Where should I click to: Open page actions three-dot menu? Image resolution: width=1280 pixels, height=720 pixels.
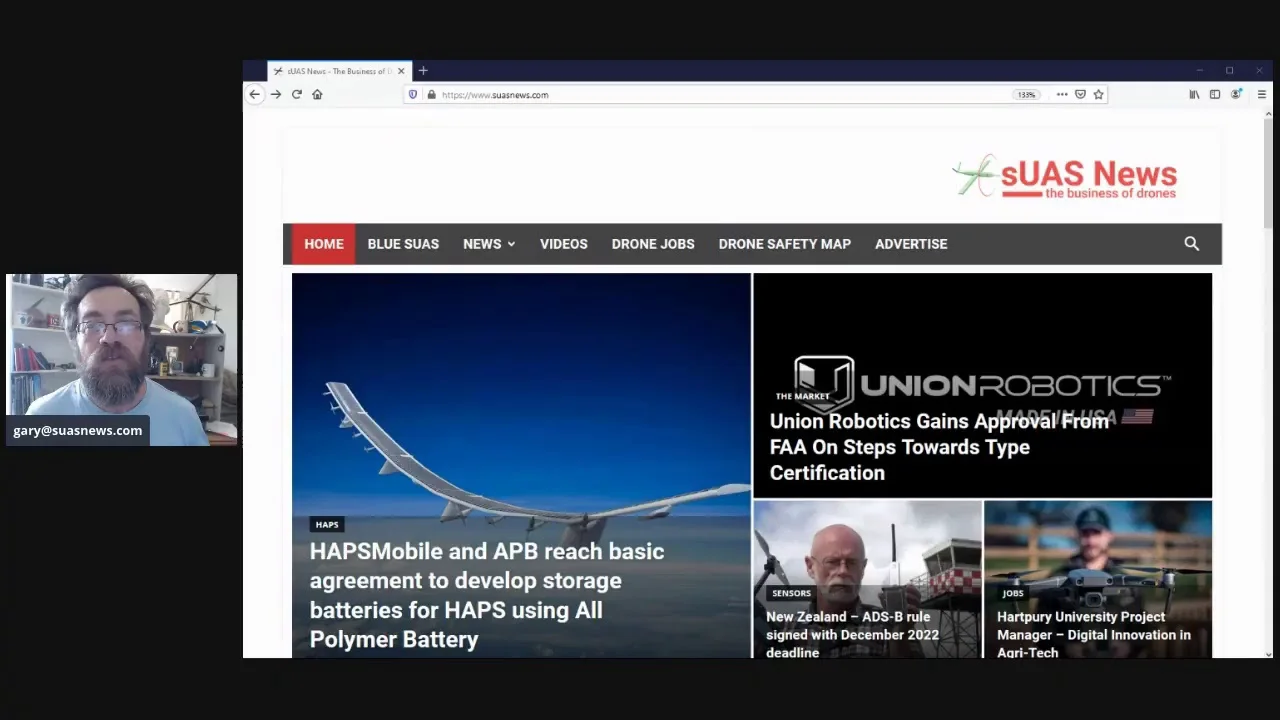pyautogui.click(x=1062, y=94)
